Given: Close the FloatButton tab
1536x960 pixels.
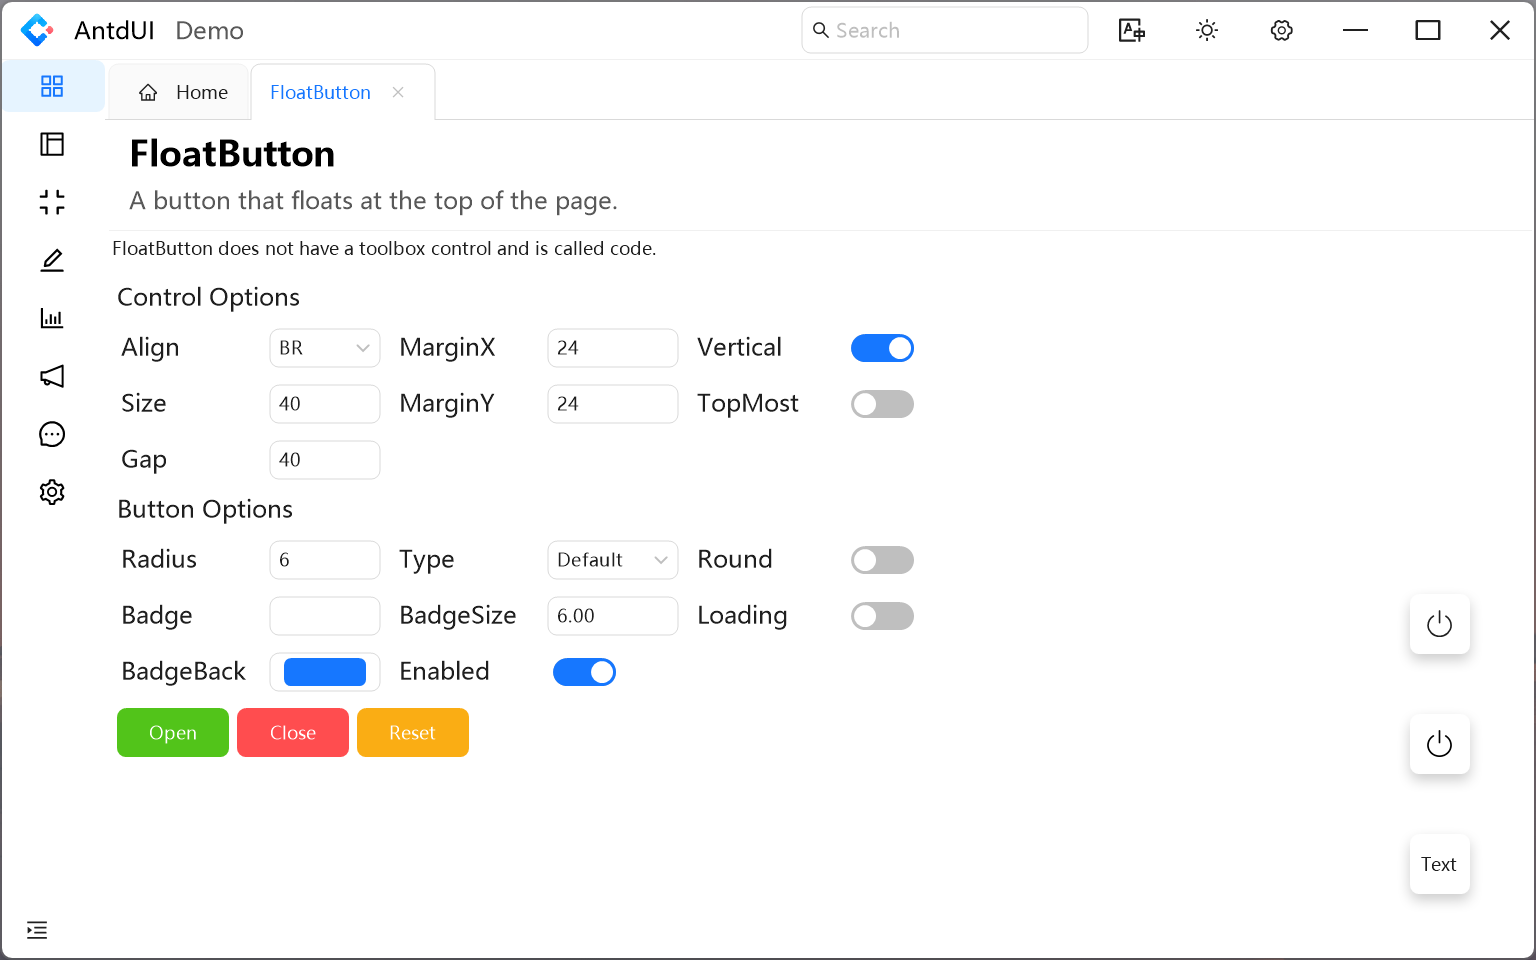Looking at the screenshot, I should tap(398, 92).
